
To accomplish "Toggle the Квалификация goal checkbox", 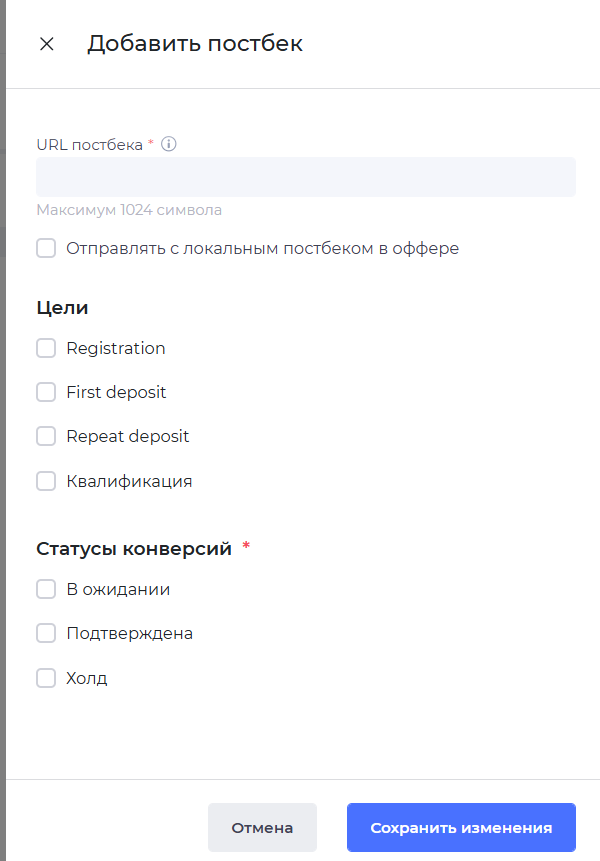I will click(x=46, y=481).
